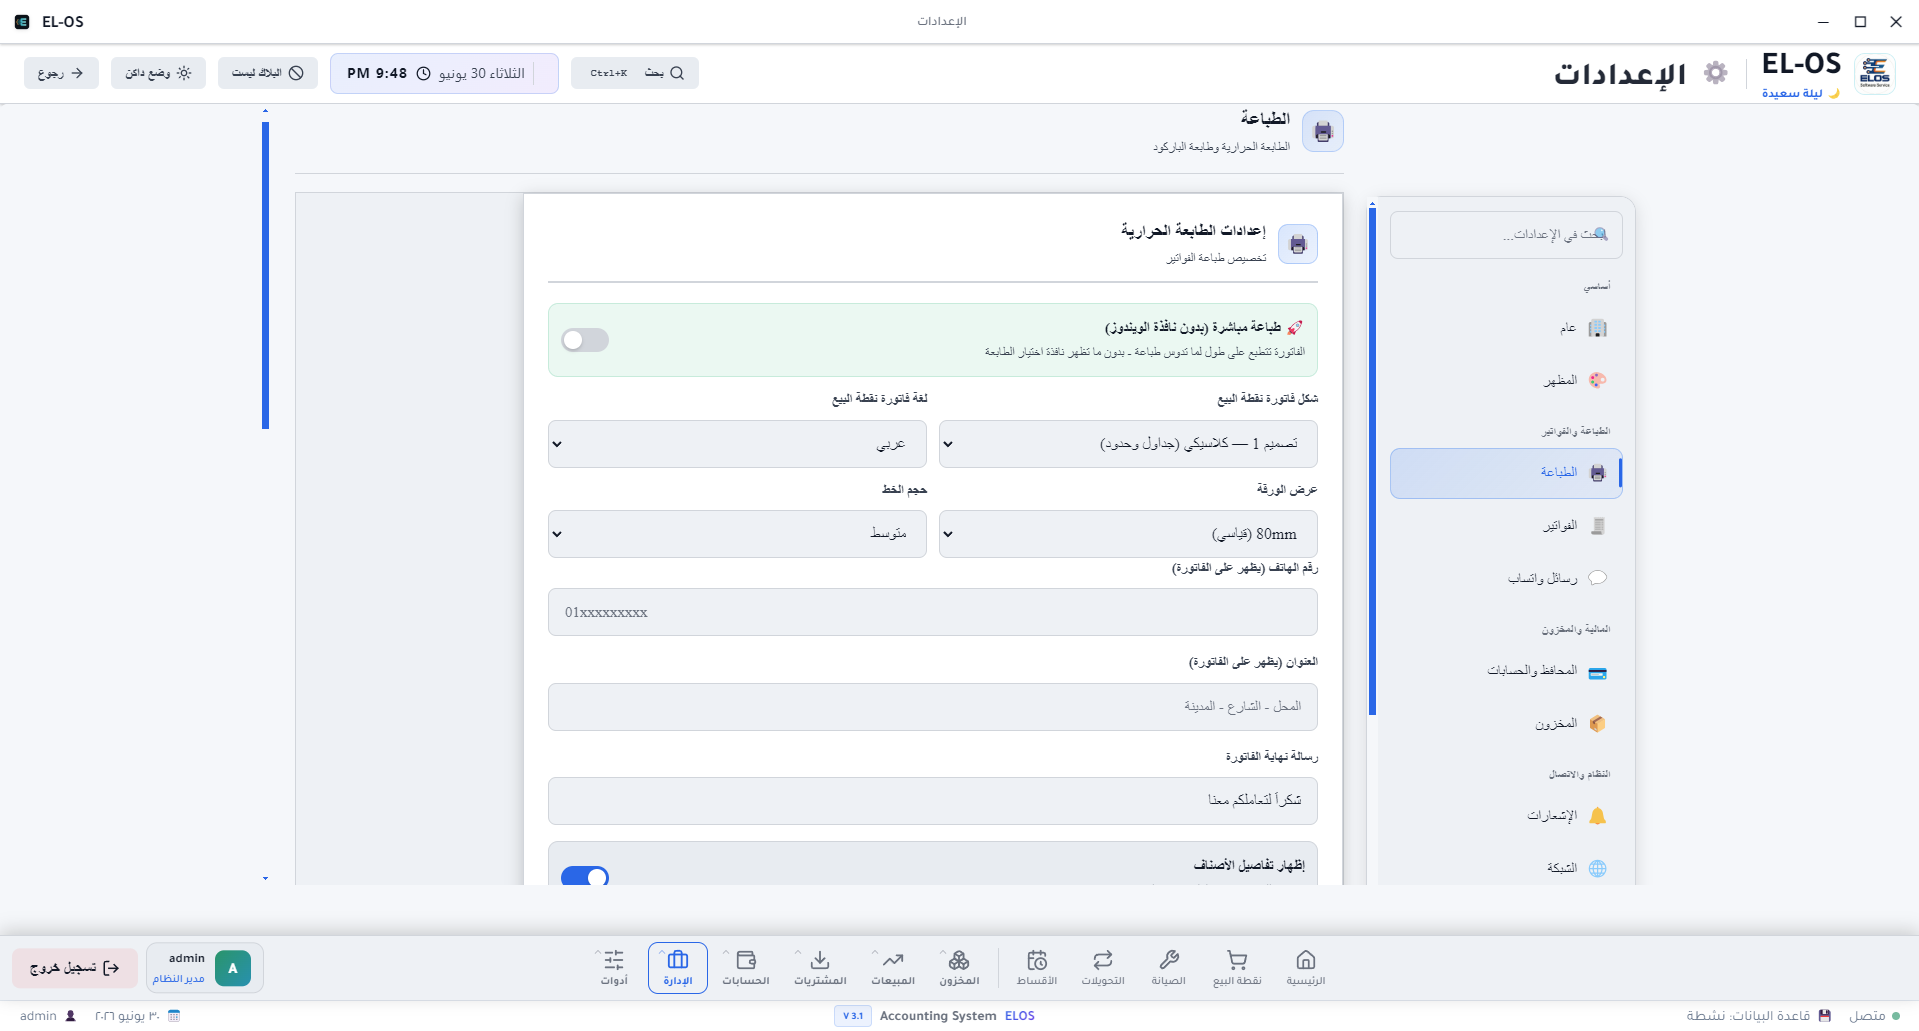Image resolution: width=1919 pixels, height=1031 pixels.
Task: Open المحافظ والحسابات wallets settings section
Action: coord(1506,671)
